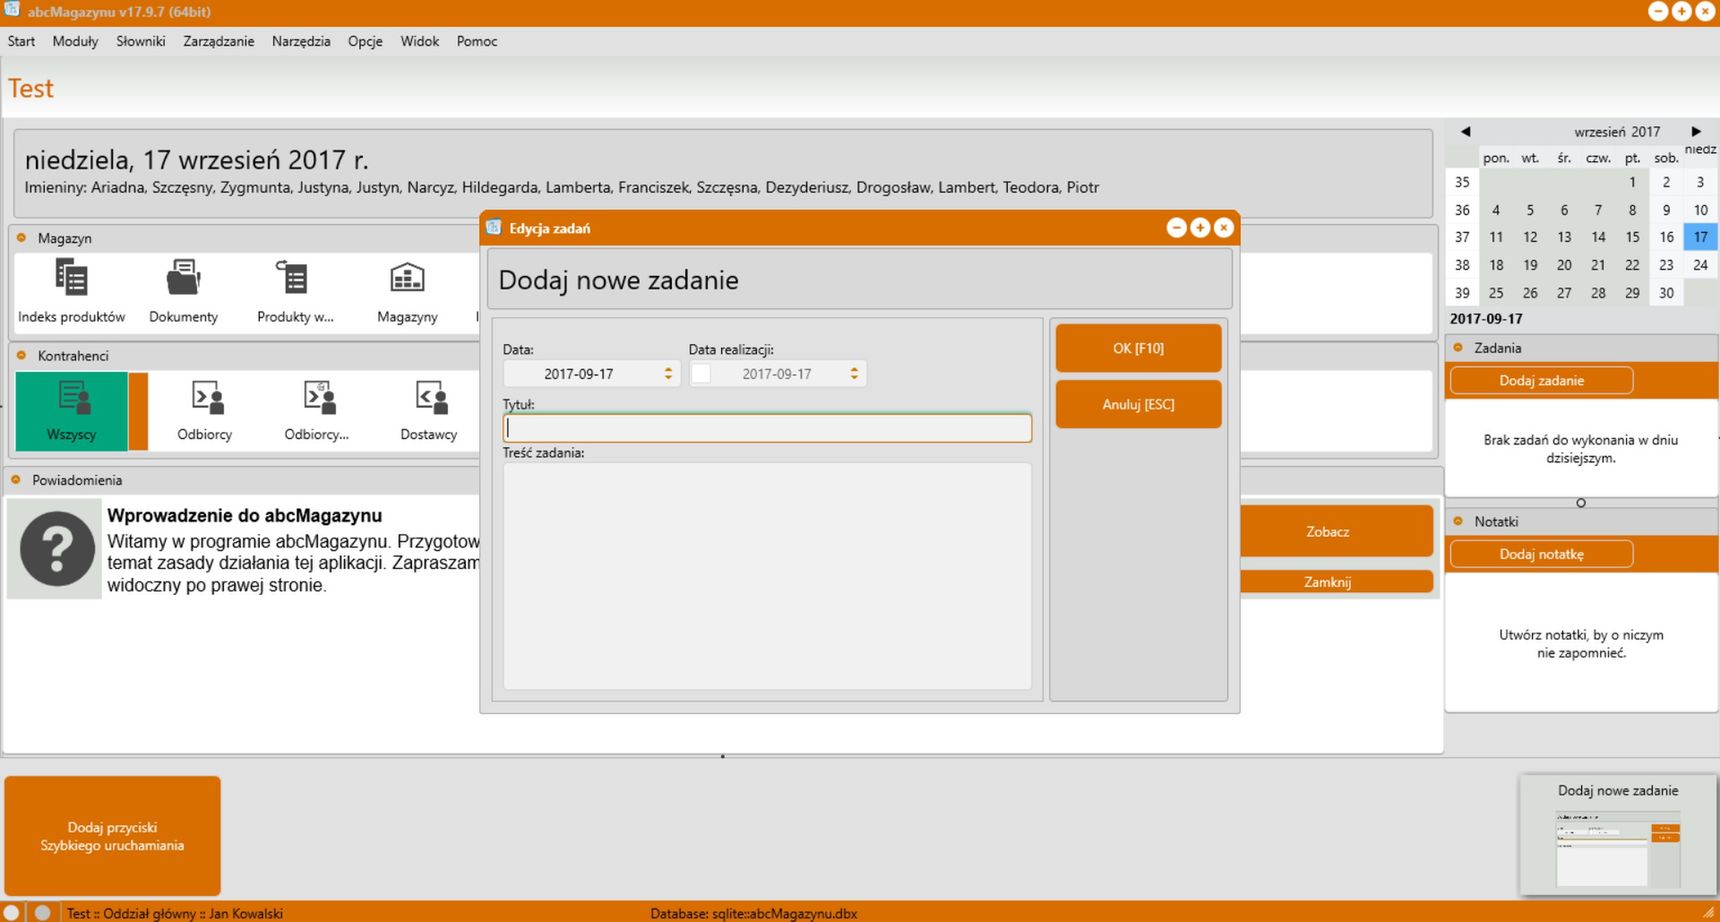The height and width of the screenshot is (922, 1720).
Task: Click the Dodaj notatkę button
Action: (x=1541, y=554)
